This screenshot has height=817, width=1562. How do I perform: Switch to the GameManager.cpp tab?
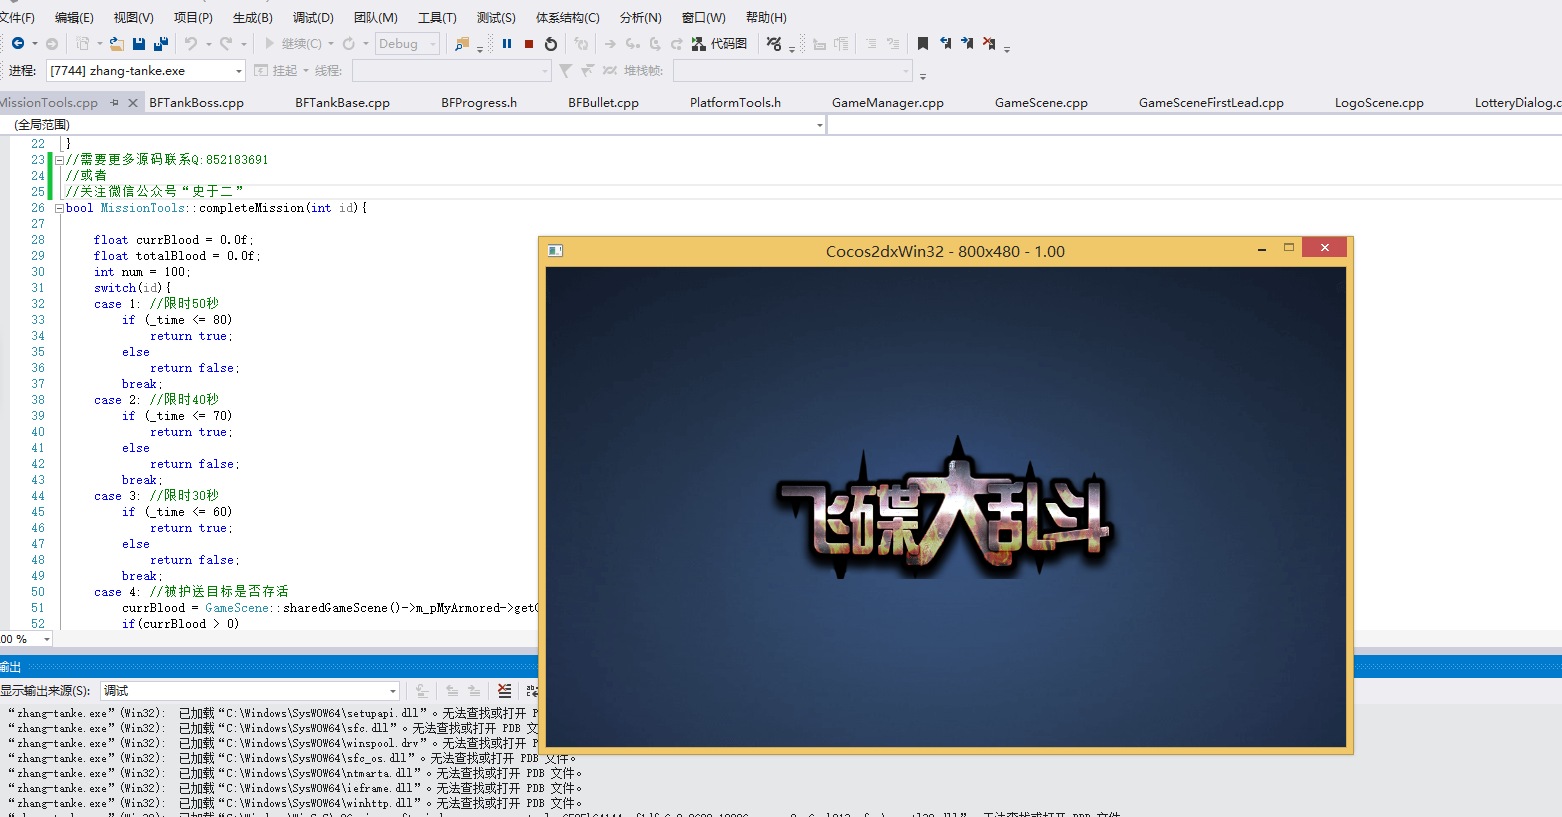pyautogui.click(x=887, y=102)
